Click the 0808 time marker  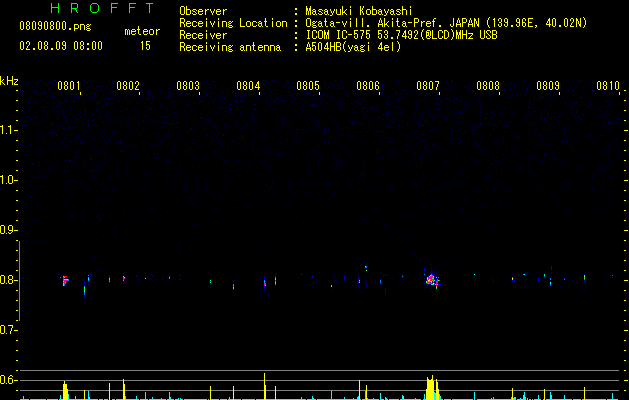click(488, 86)
